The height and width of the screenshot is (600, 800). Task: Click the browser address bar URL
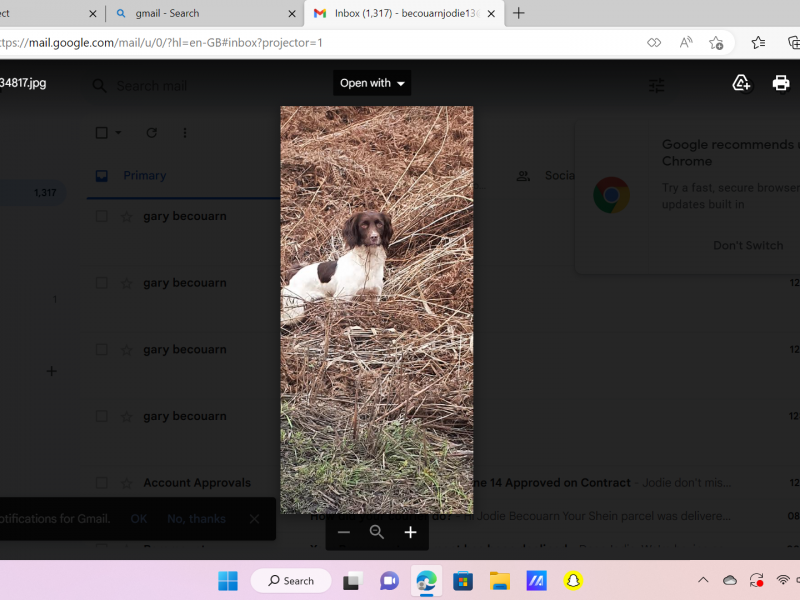160,43
